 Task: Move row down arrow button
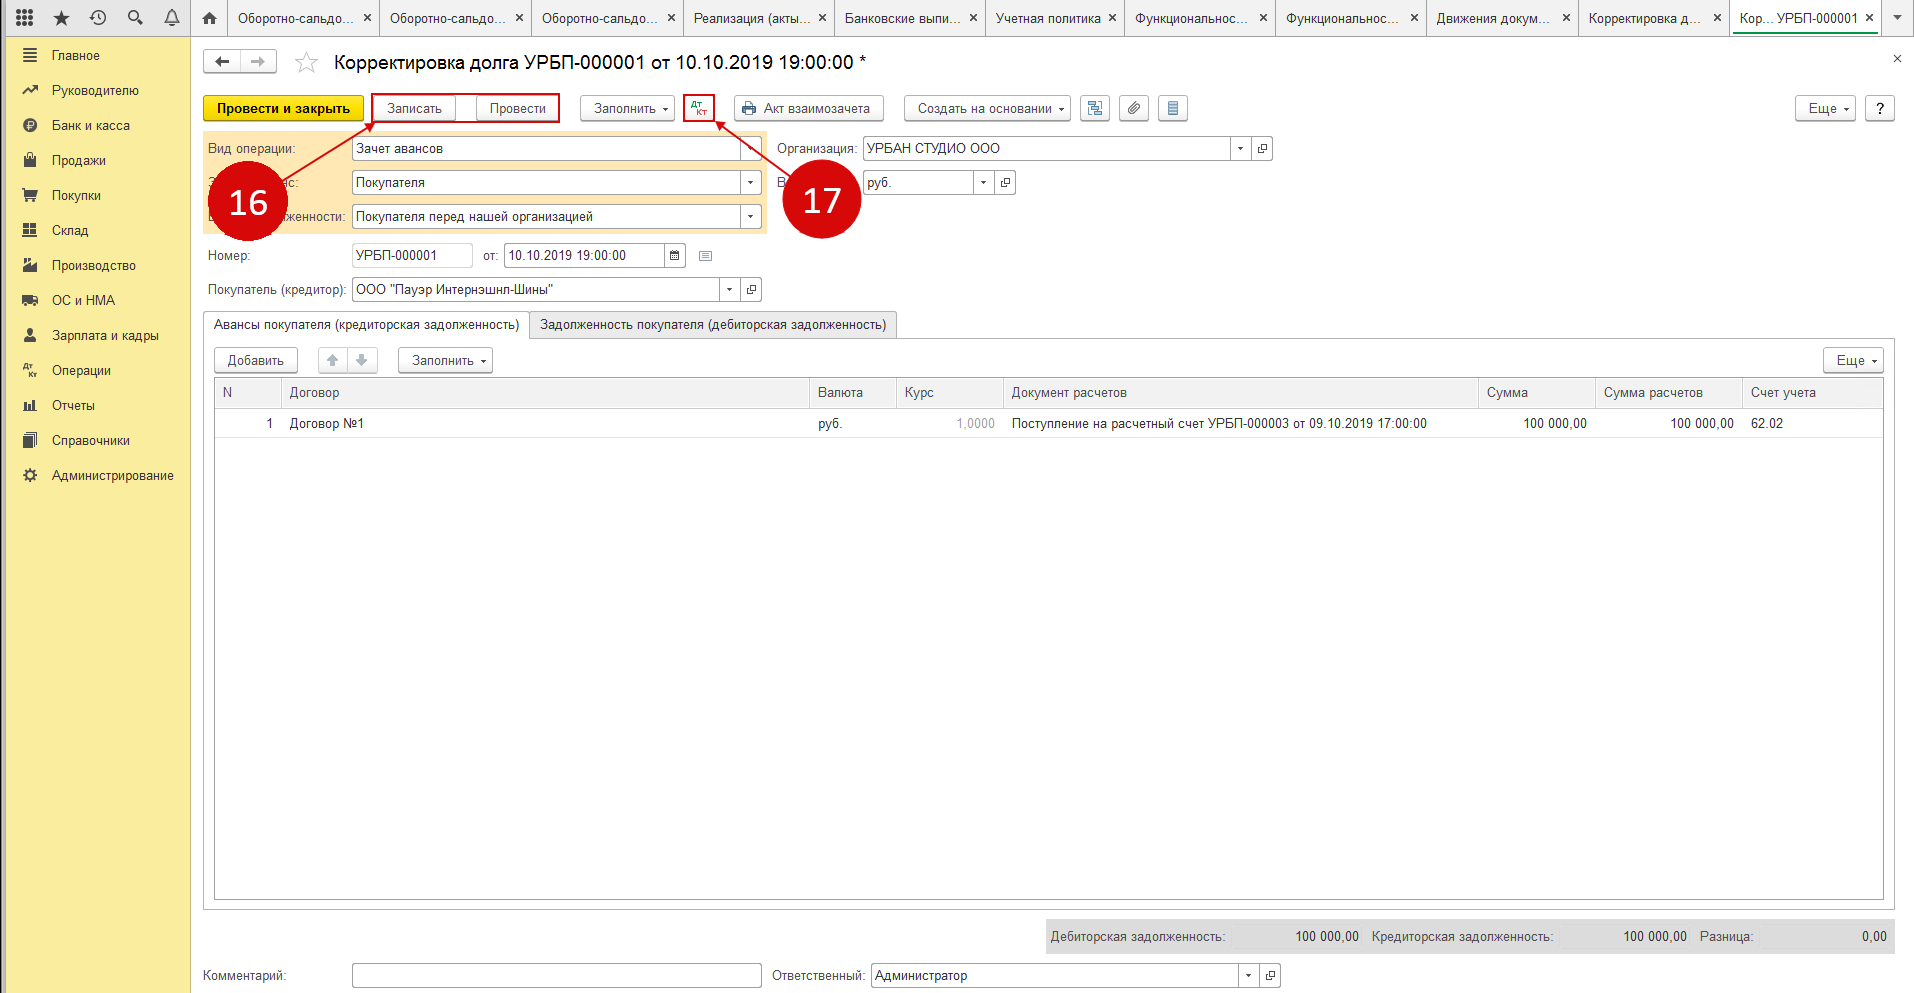coord(362,361)
